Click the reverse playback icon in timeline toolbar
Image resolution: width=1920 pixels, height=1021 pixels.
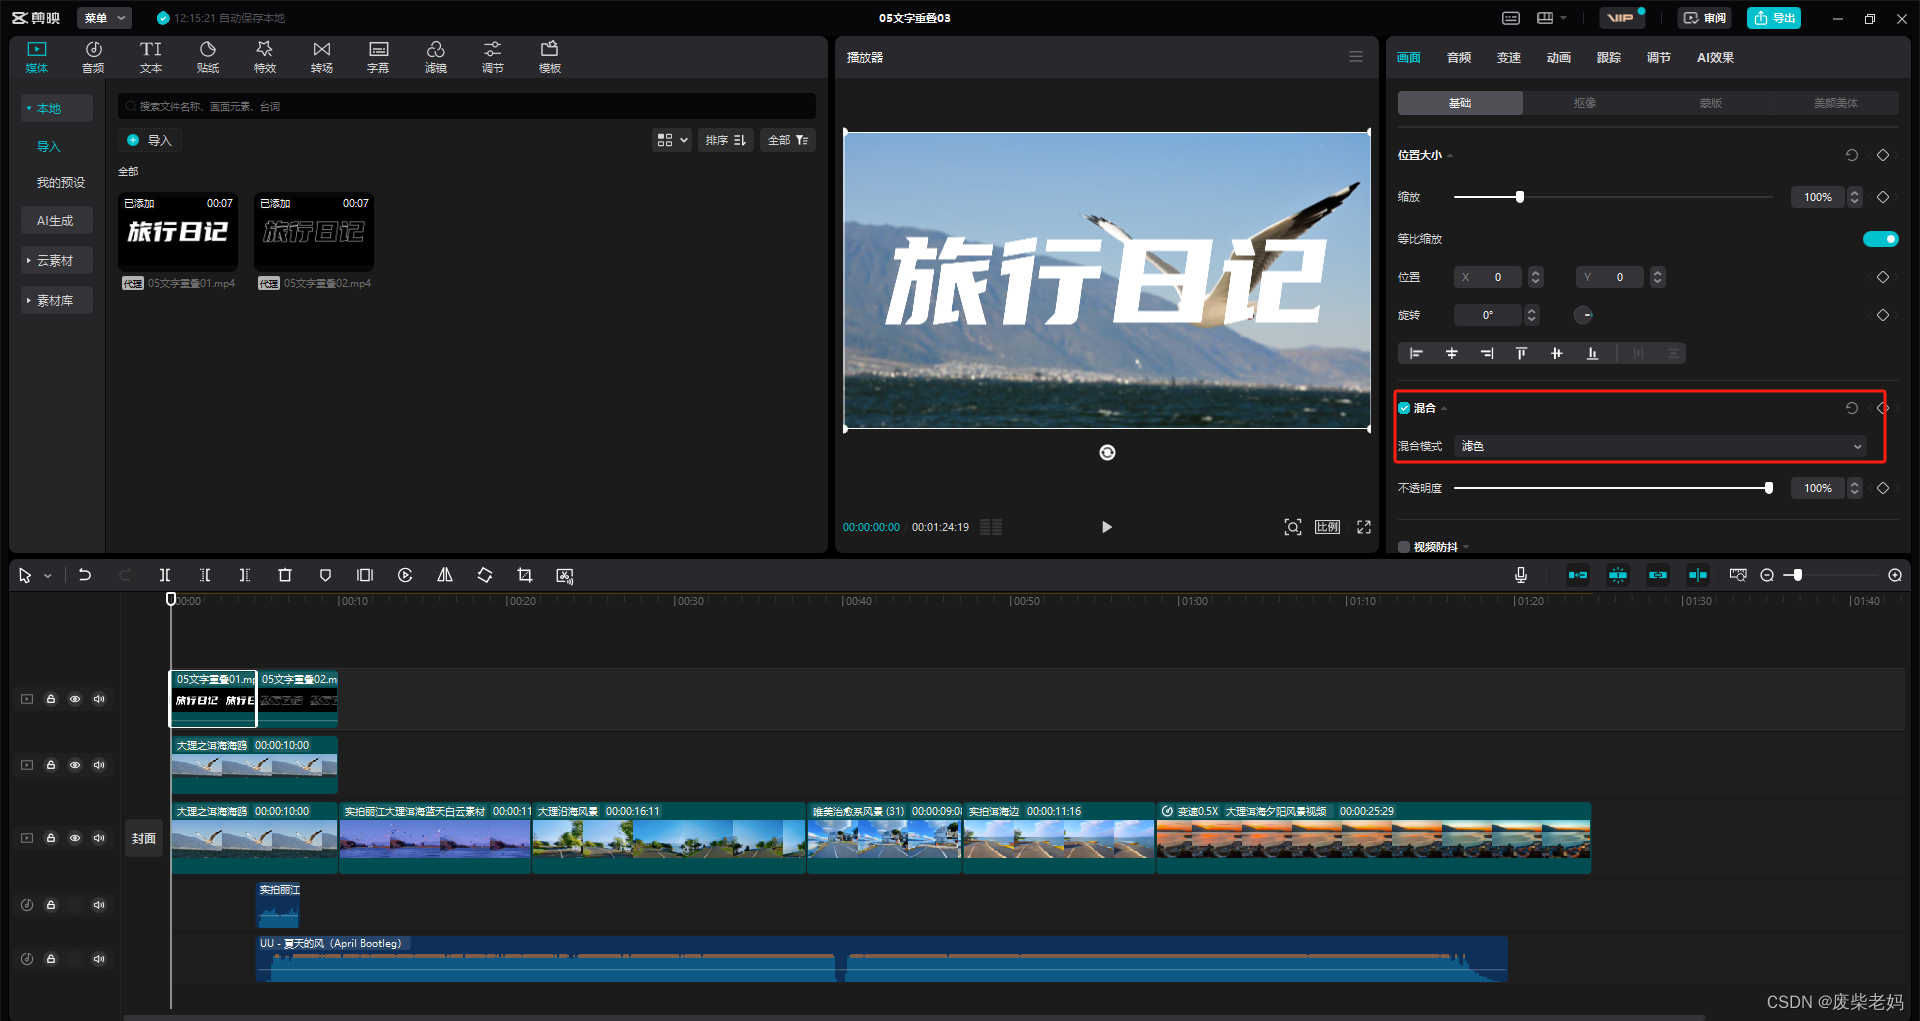point(405,575)
